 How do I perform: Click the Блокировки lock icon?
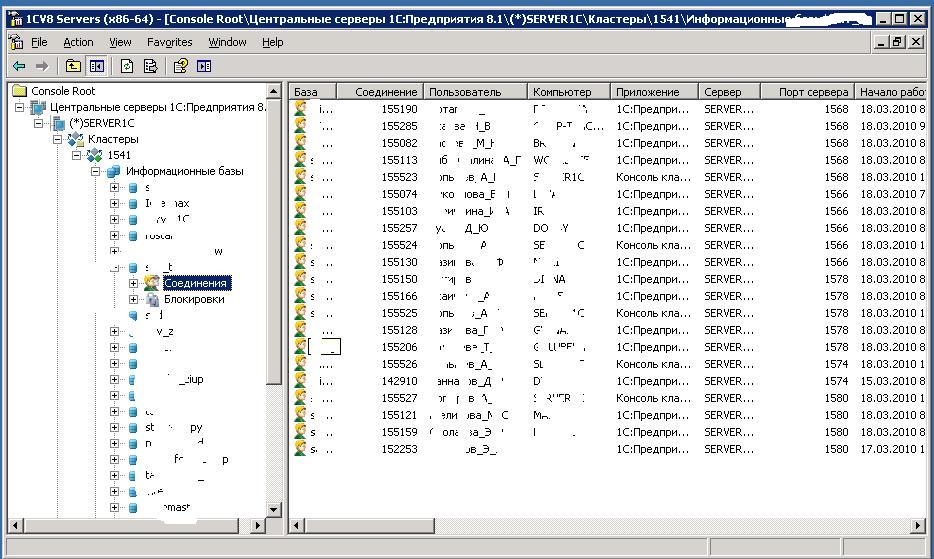(x=152, y=299)
